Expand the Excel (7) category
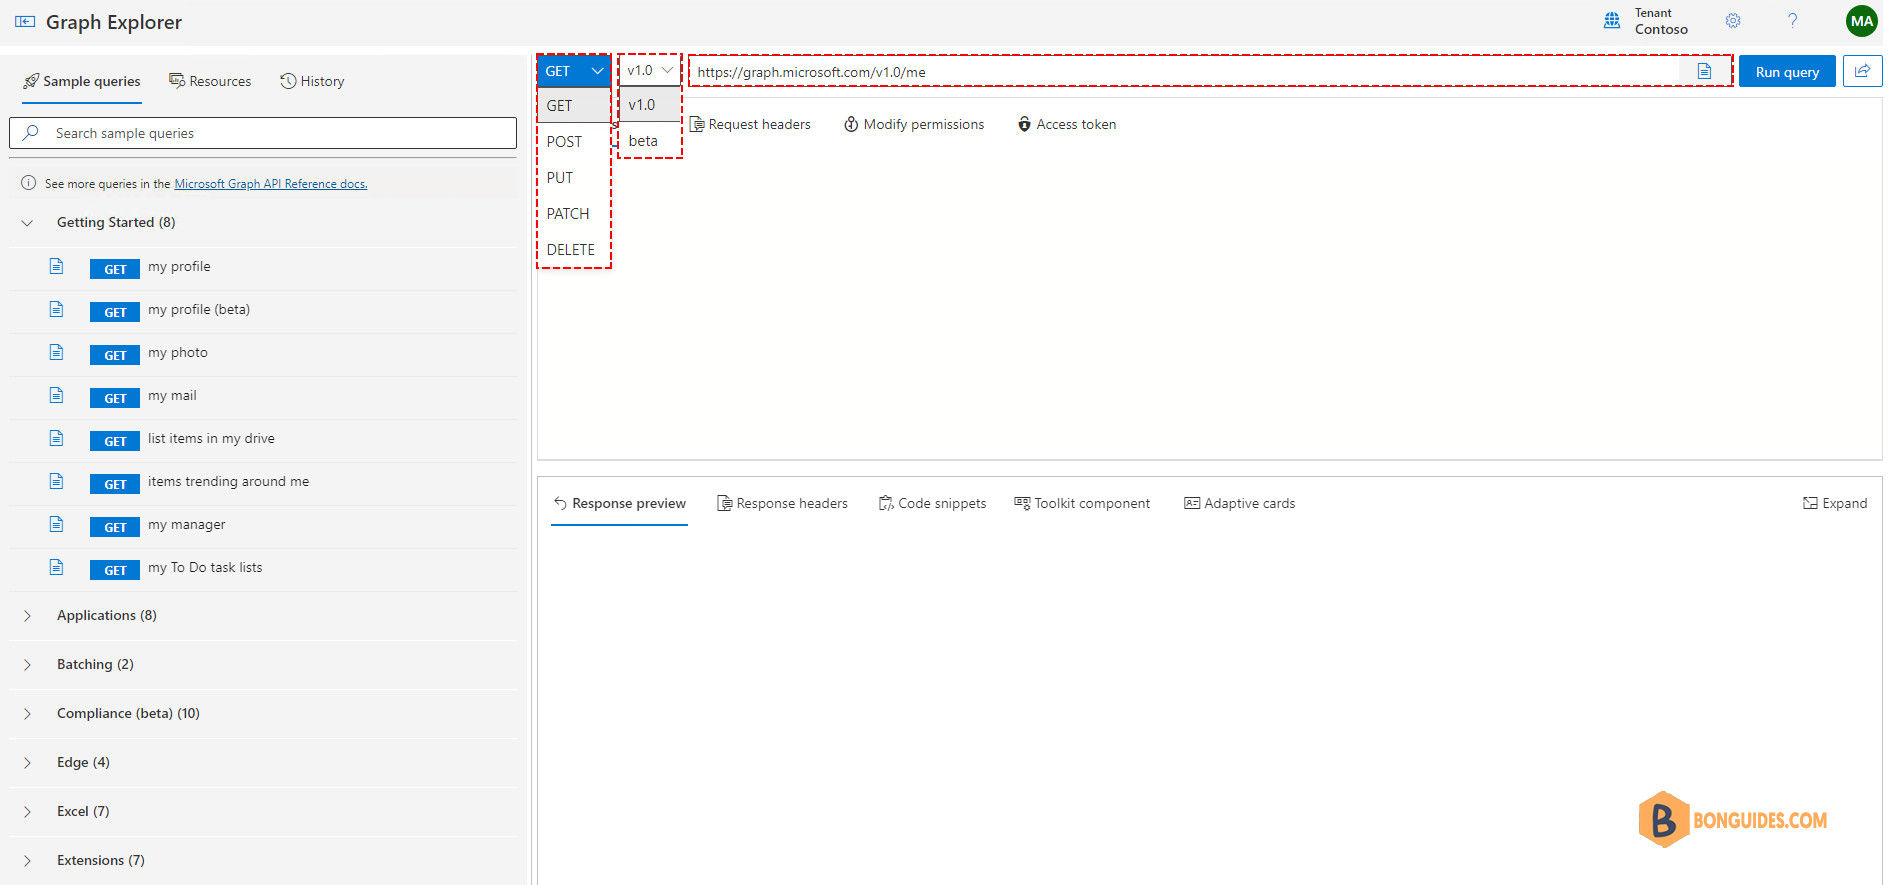This screenshot has height=885, width=1888. tap(27, 812)
